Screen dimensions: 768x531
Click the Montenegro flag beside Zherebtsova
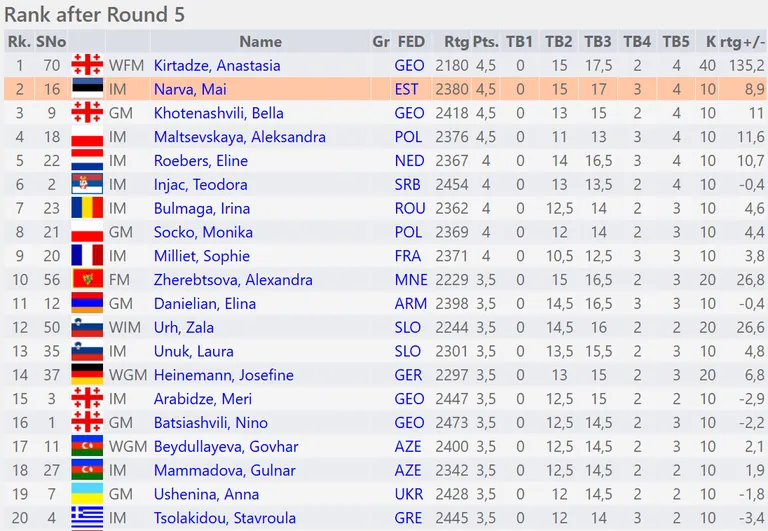[x=87, y=280]
